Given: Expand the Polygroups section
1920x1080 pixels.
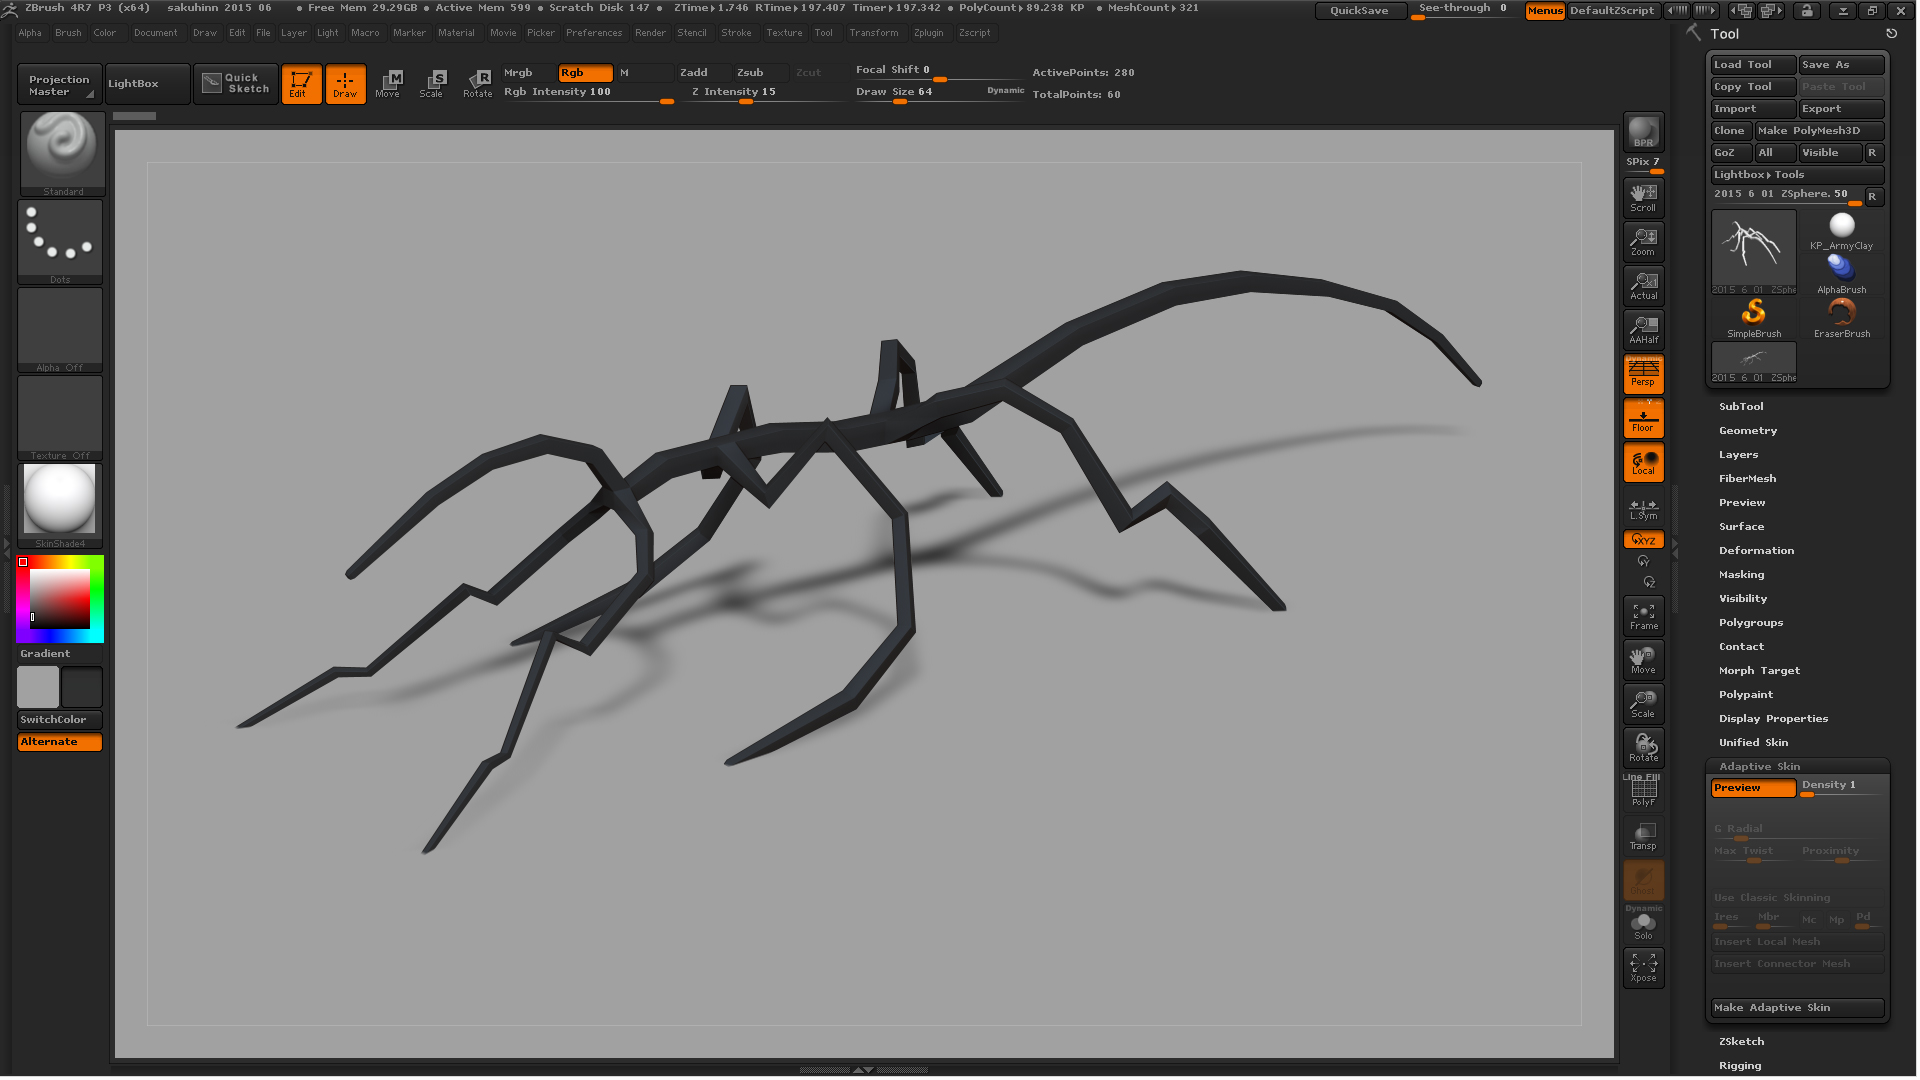Looking at the screenshot, I should tap(1751, 623).
